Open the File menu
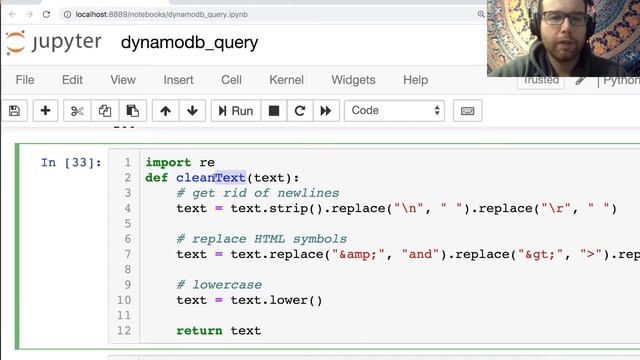The height and width of the screenshot is (360, 640). 25,80
